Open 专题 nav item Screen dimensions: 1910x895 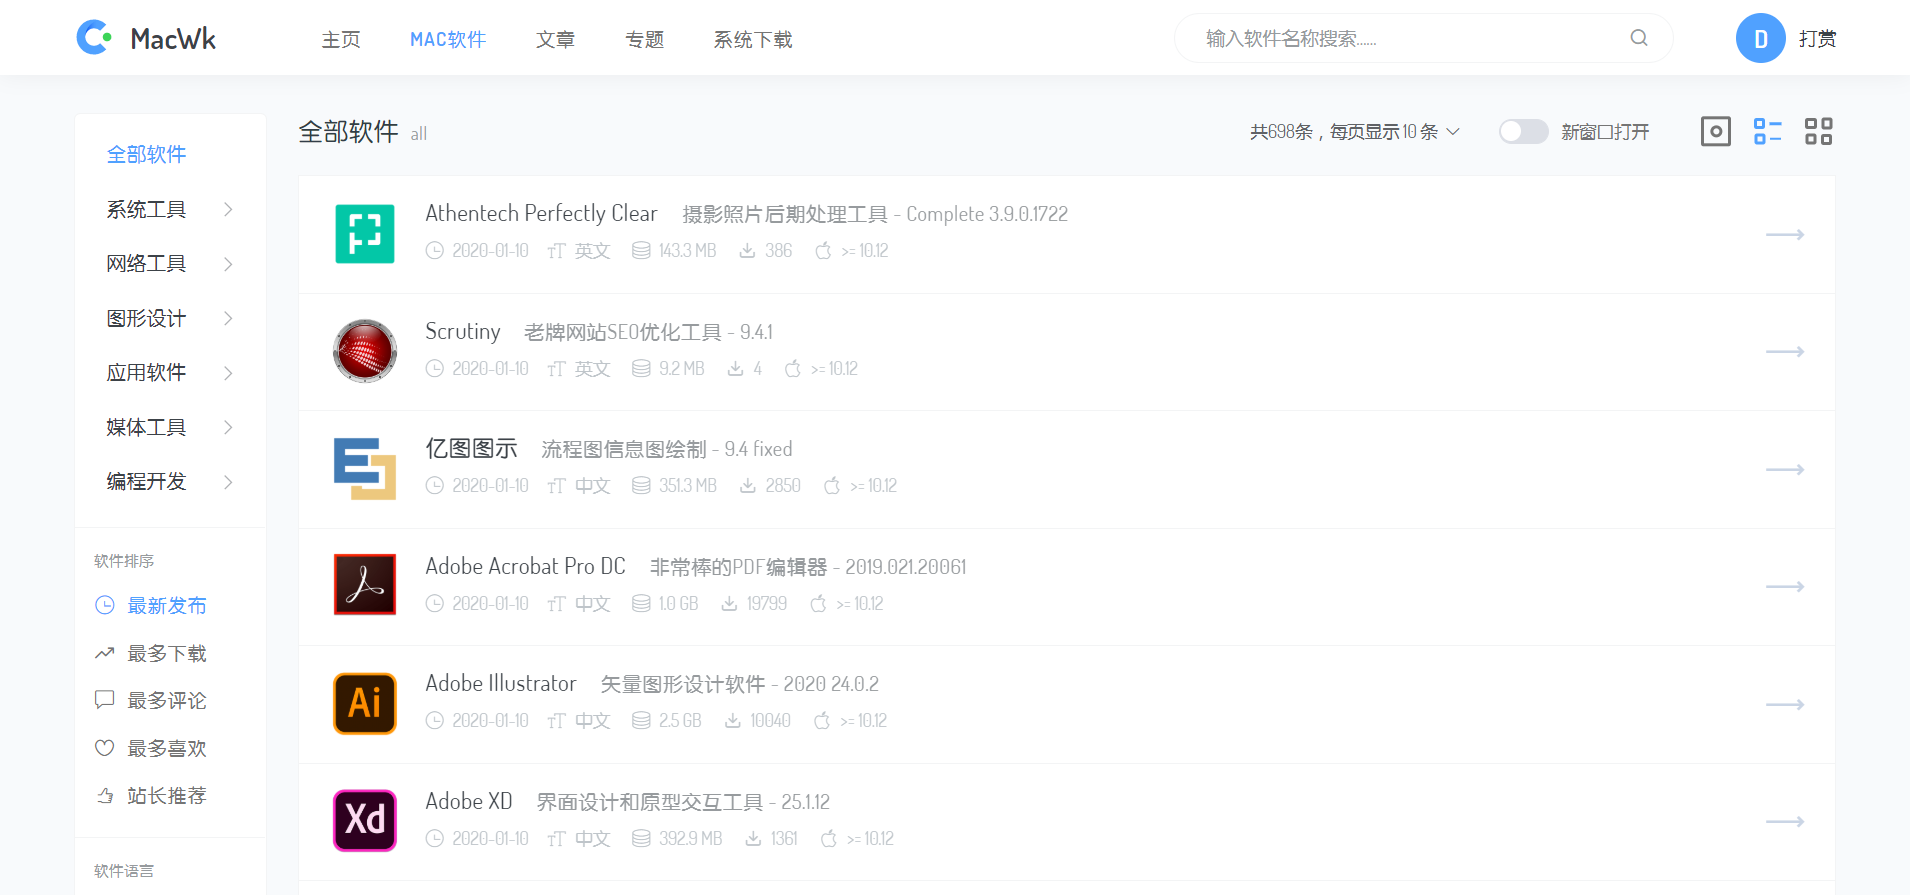(645, 39)
